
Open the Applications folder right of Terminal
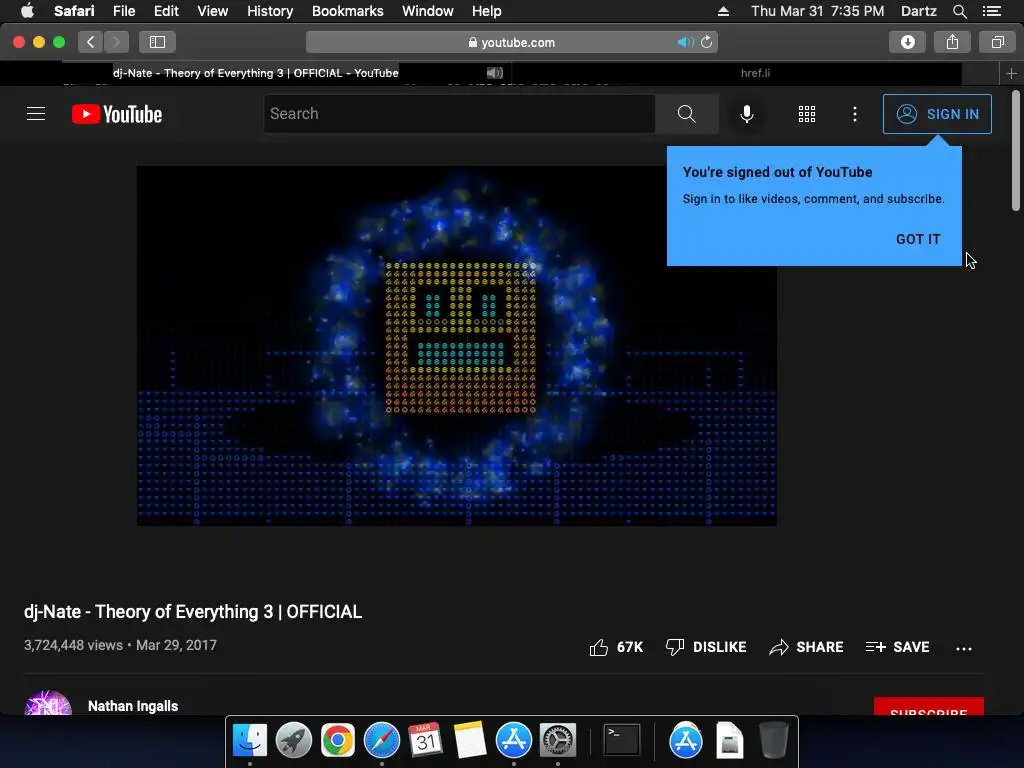(x=686, y=740)
